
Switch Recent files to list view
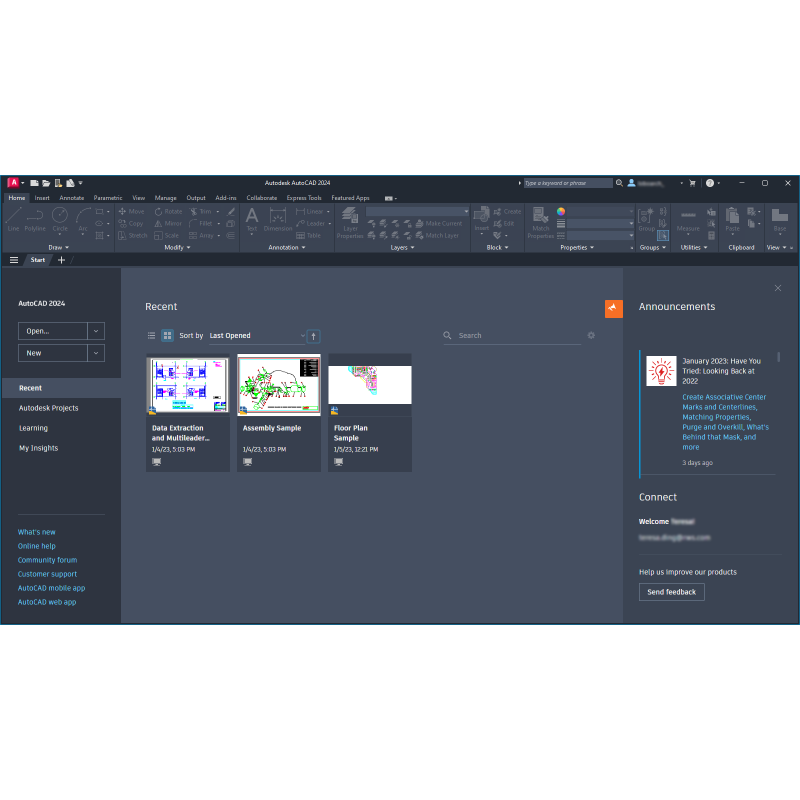[152, 336]
